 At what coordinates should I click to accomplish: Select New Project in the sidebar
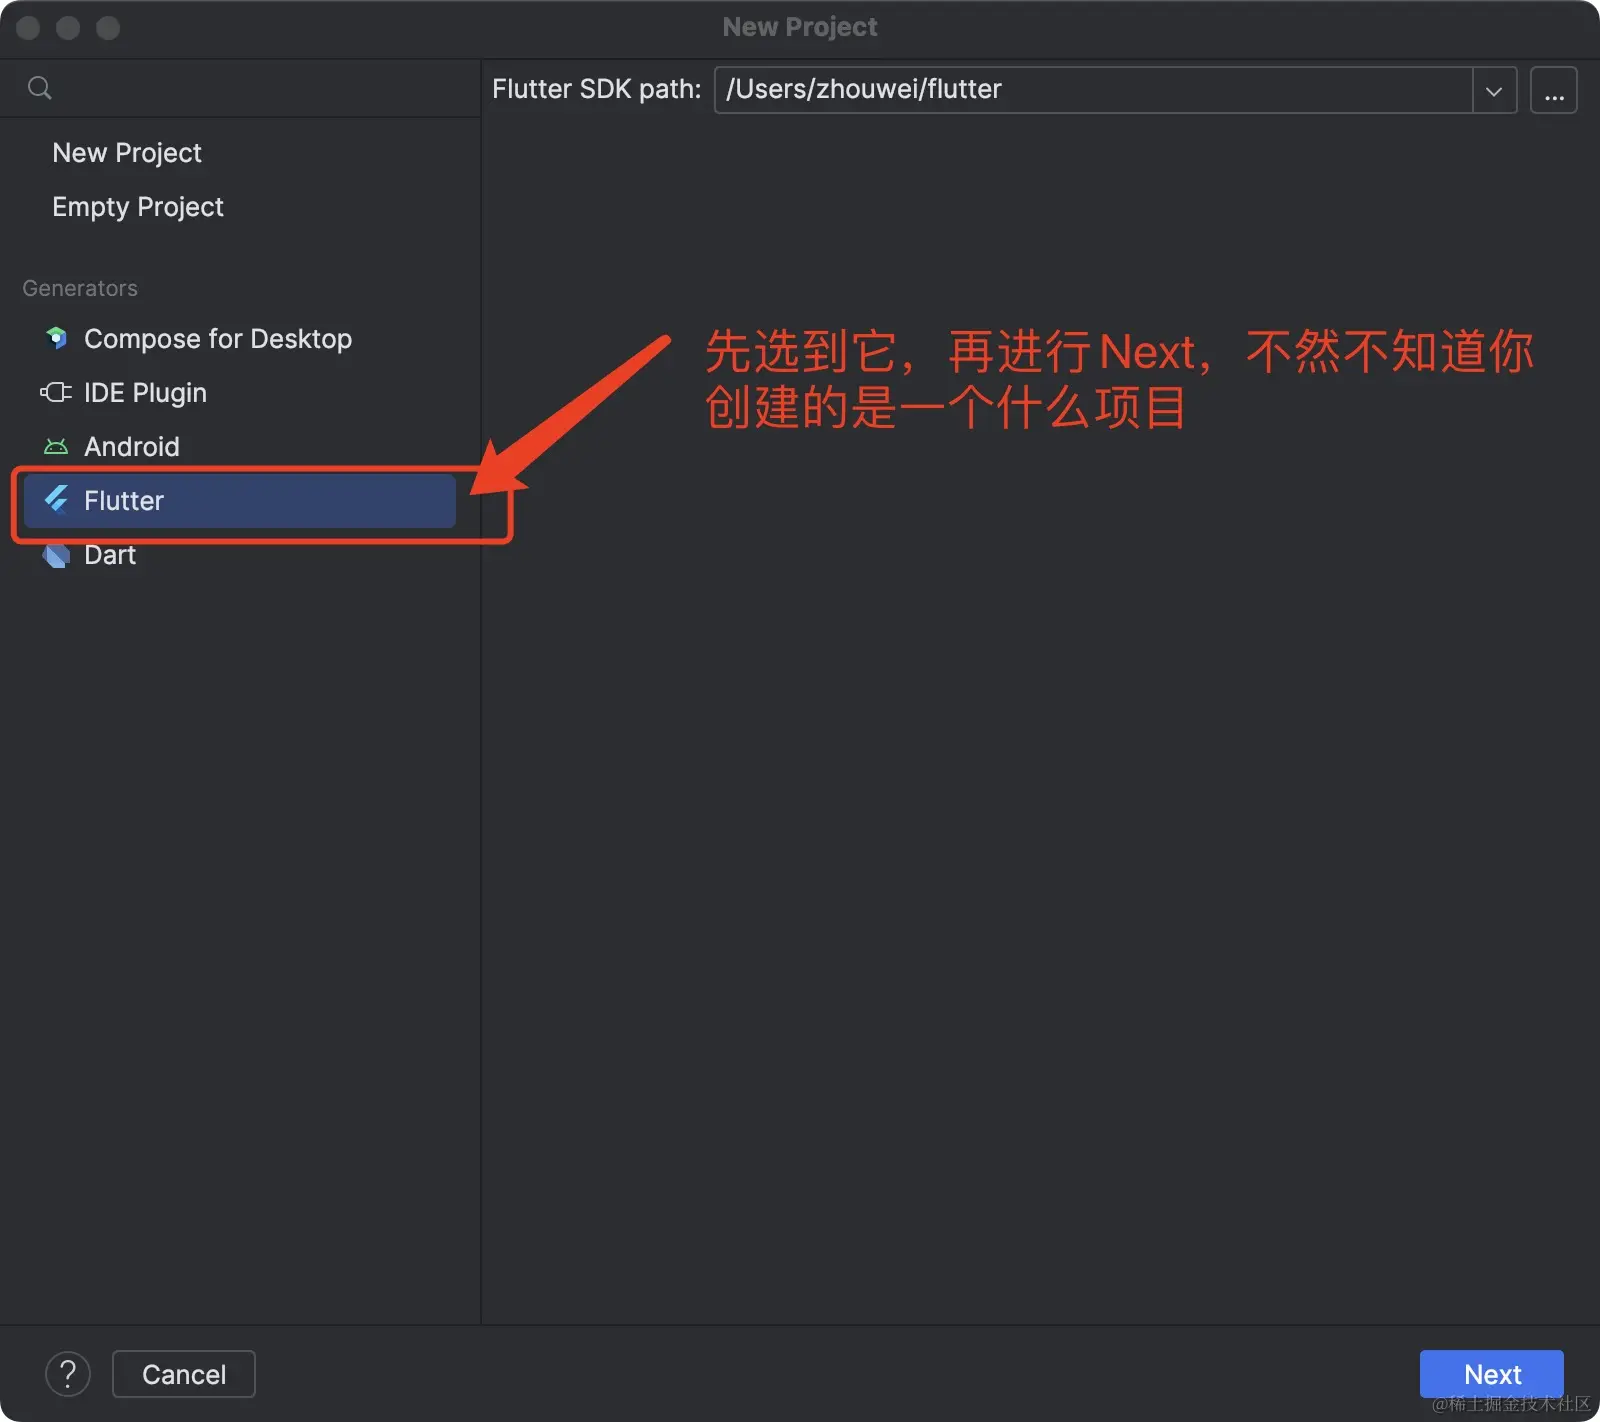(x=240, y=153)
